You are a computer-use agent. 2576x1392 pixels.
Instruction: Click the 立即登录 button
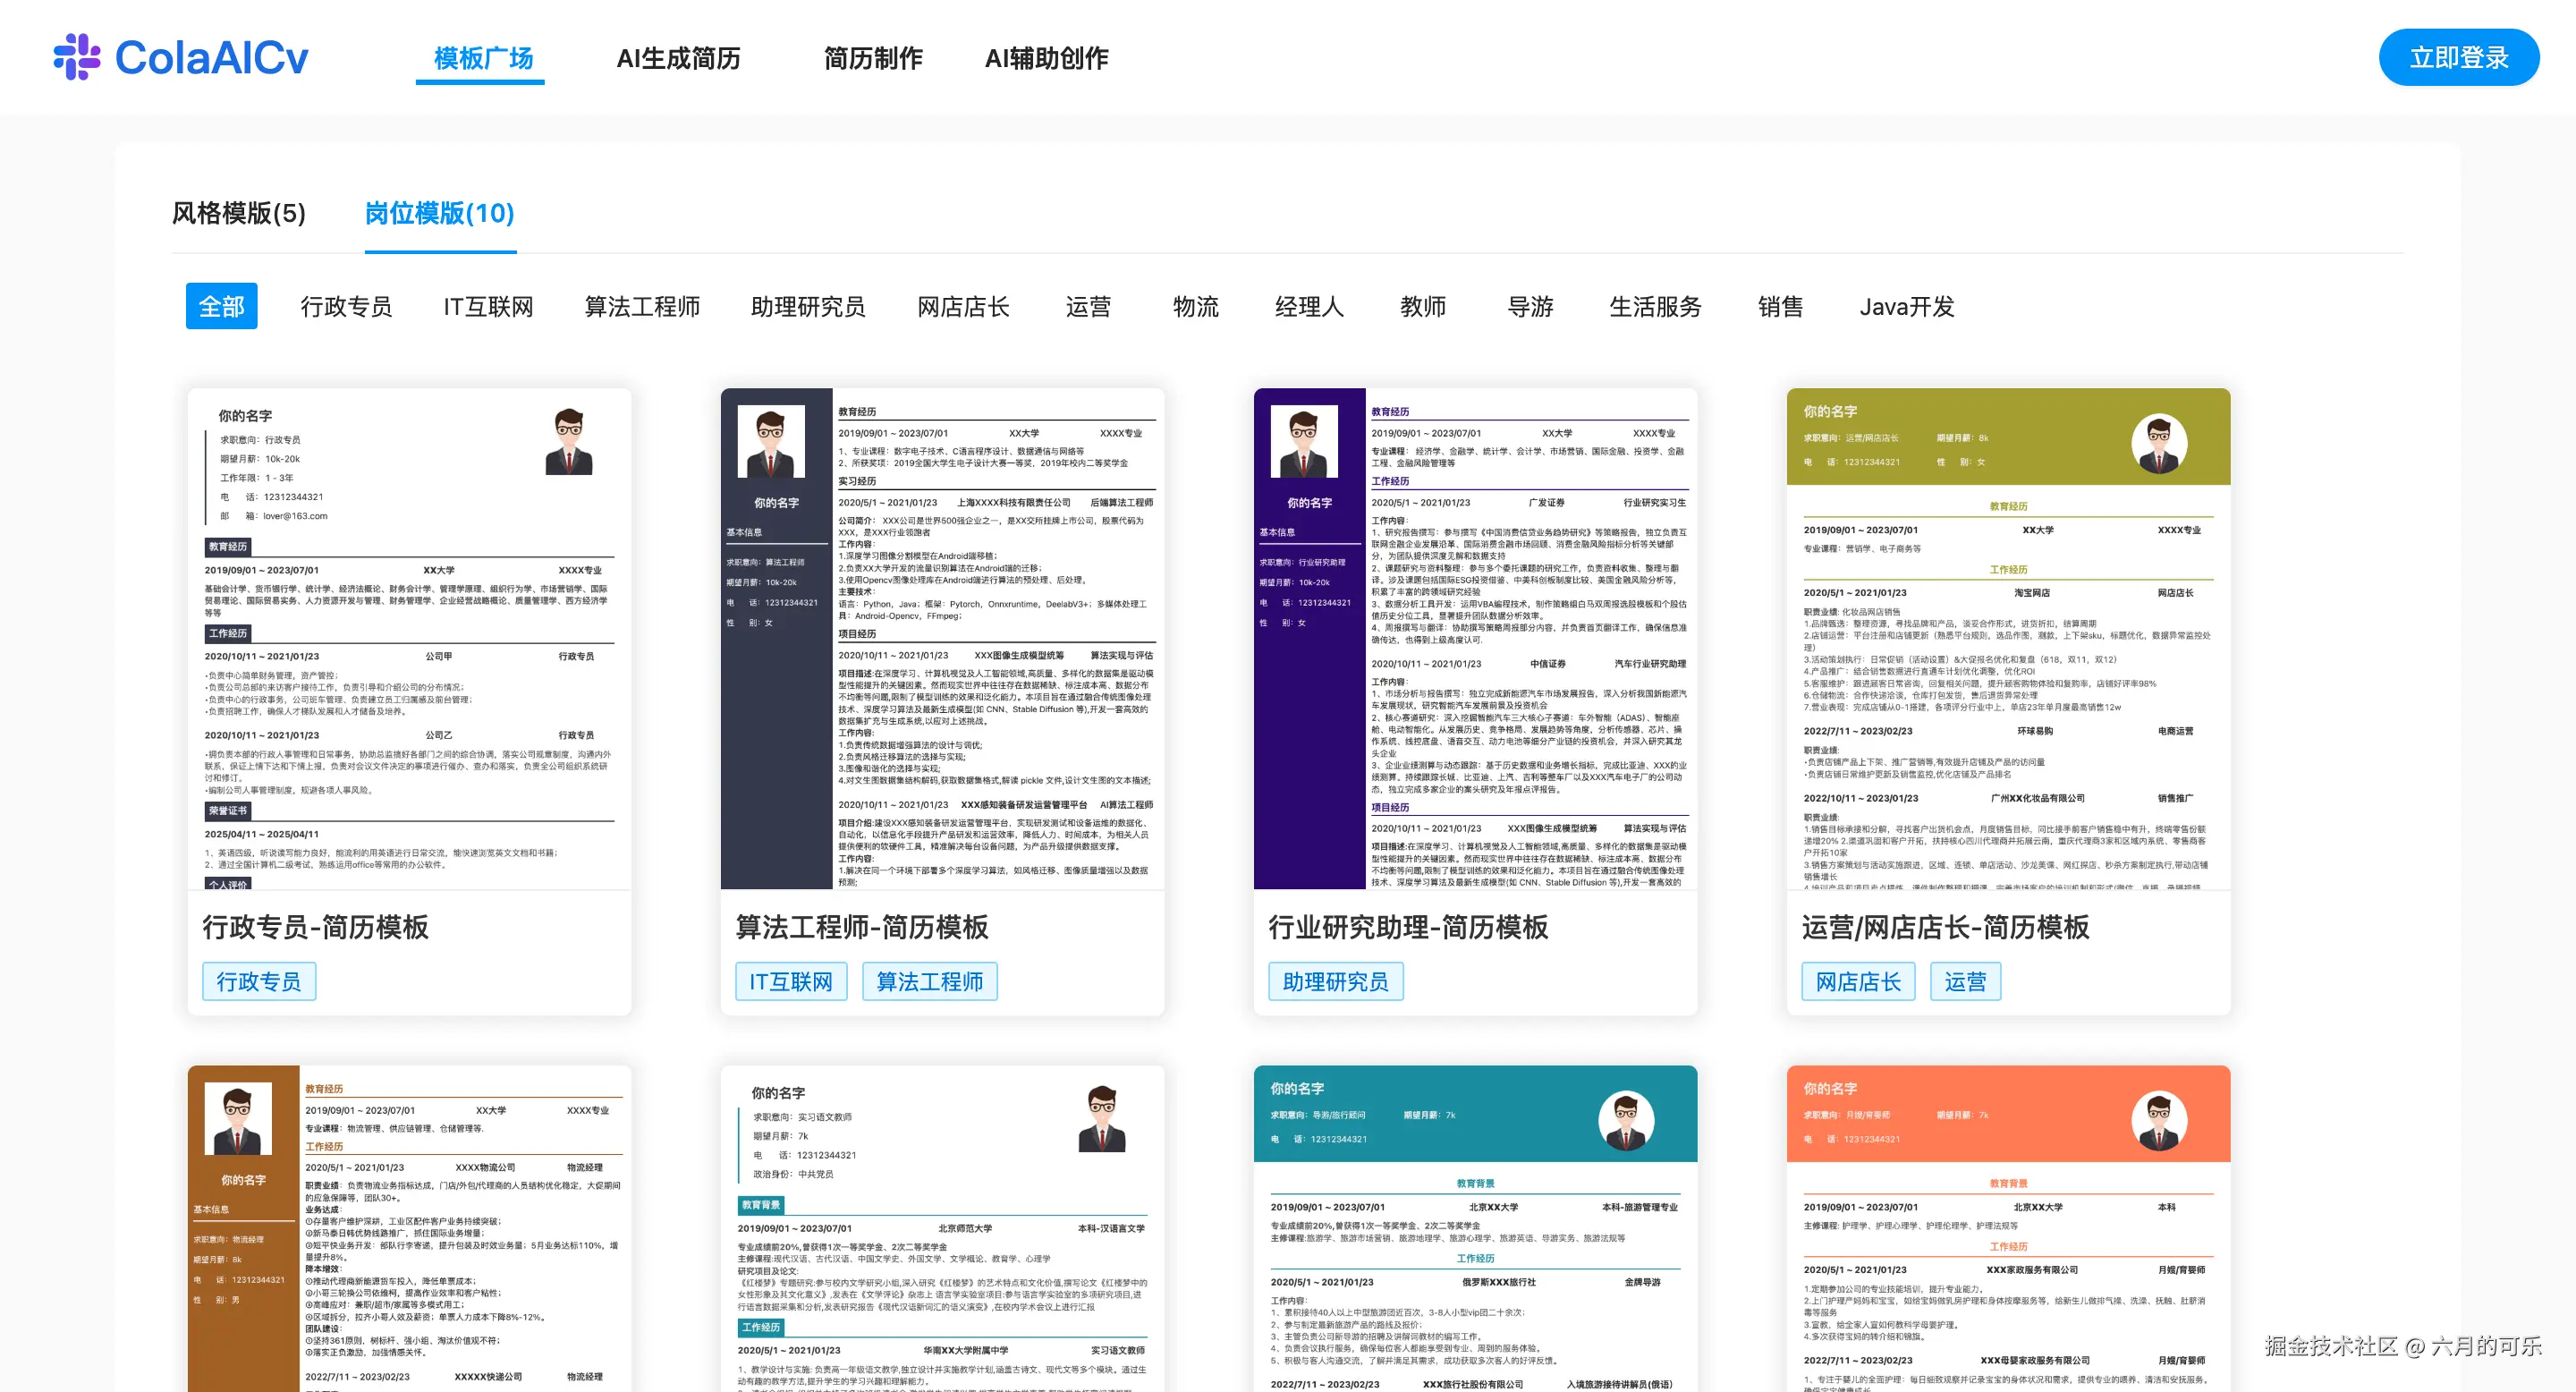tap(2459, 57)
